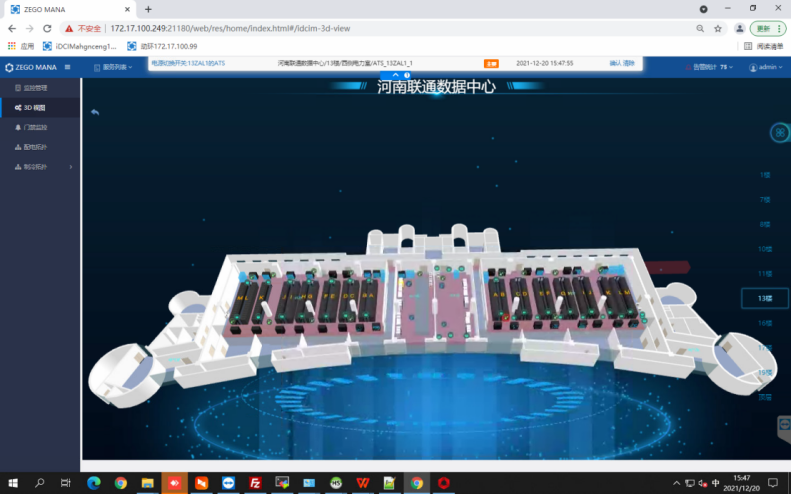Open 门禁监控 in the sidebar
This screenshot has height=494, width=791.
[35, 127]
